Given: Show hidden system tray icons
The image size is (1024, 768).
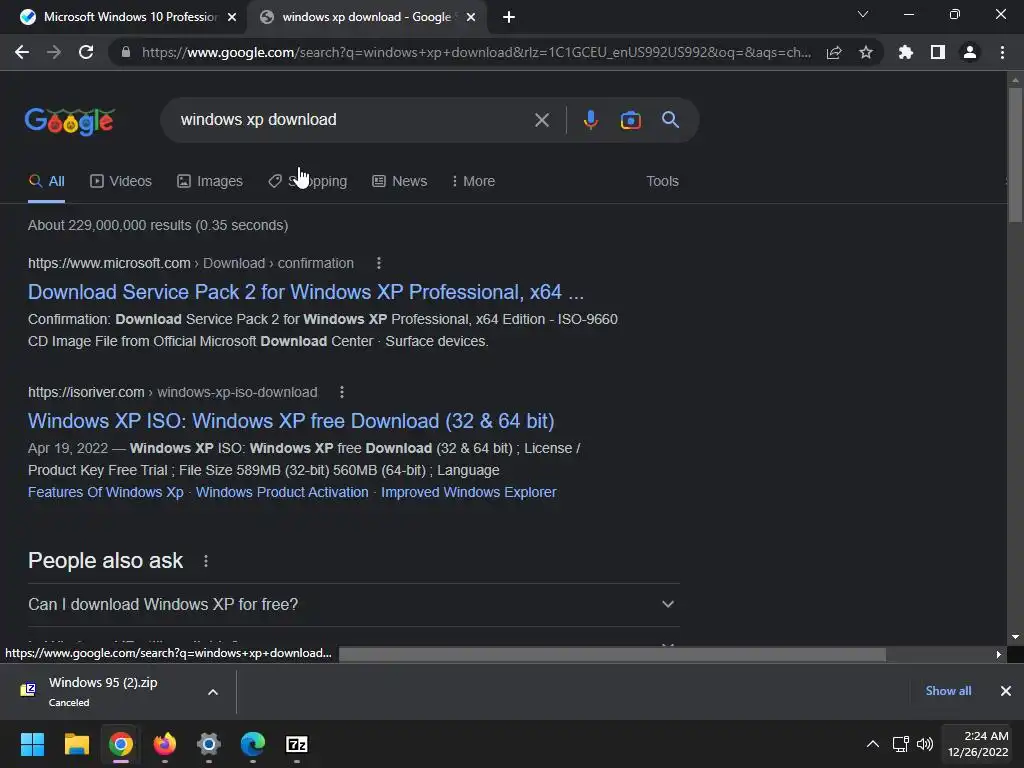Looking at the screenshot, I should 872,744.
